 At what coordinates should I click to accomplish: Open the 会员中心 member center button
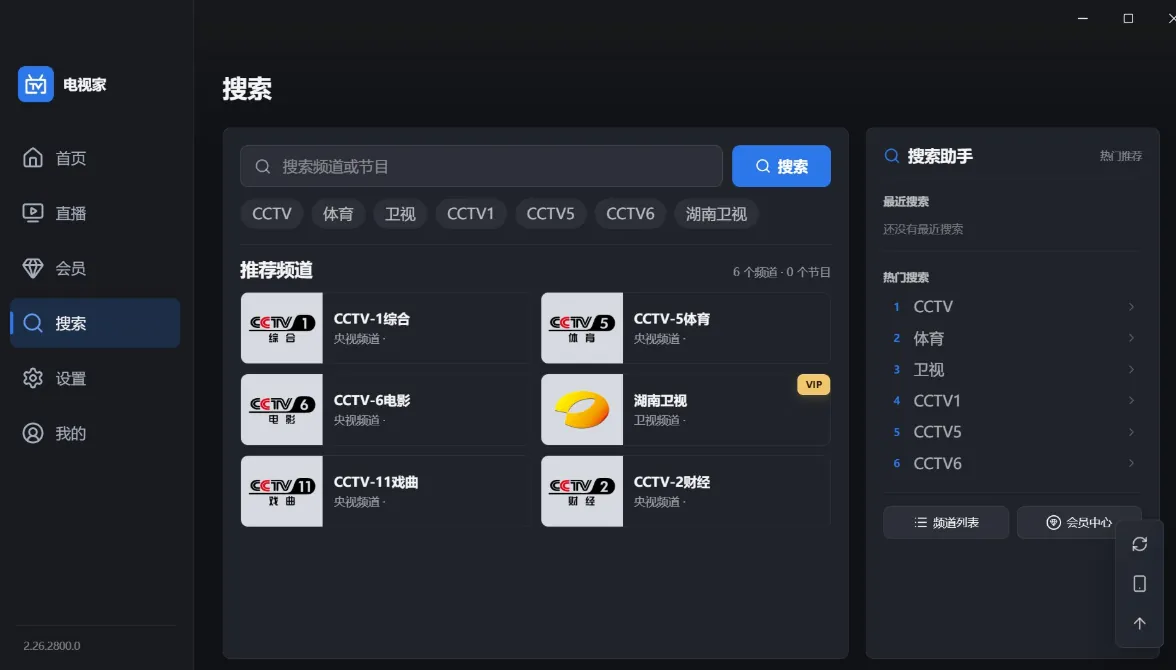1079,522
